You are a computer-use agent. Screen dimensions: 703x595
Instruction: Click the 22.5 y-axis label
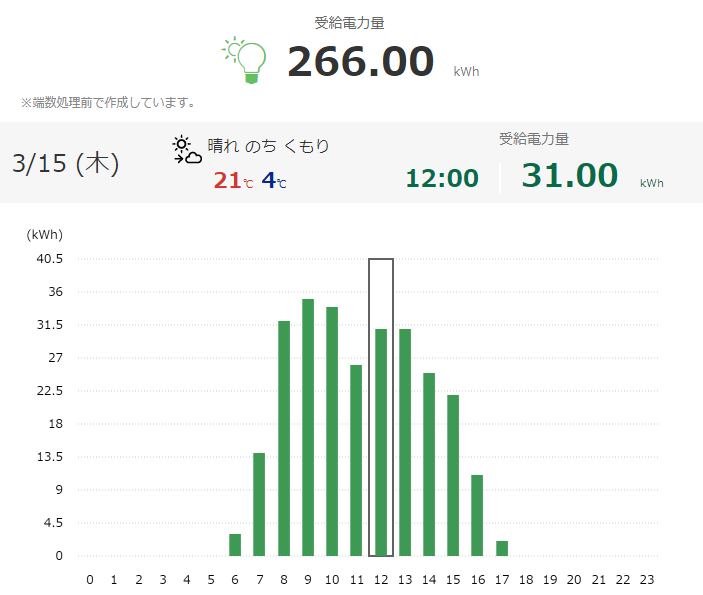pos(50,391)
